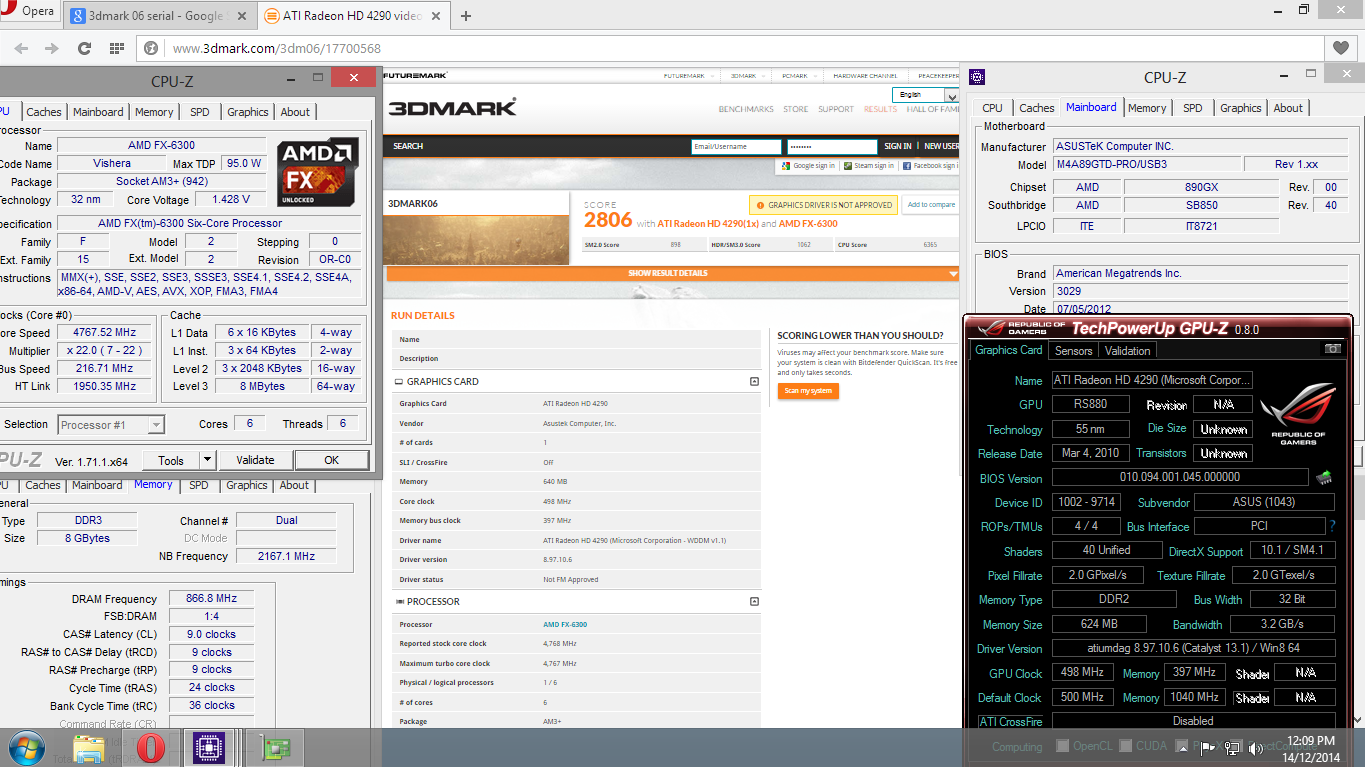Image resolution: width=1365 pixels, height=767 pixels.
Task: Click the SEARCH label on dark bar
Action: 408,146
